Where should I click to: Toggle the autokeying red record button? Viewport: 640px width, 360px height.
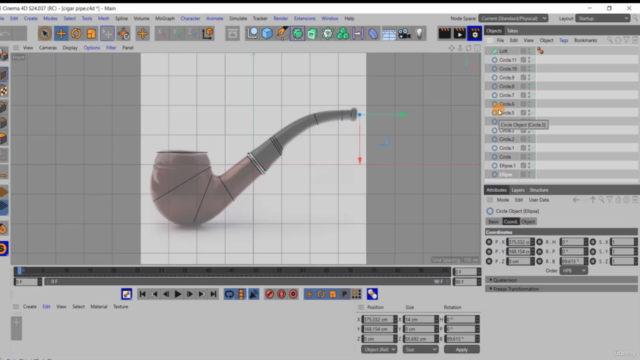coord(281,294)
